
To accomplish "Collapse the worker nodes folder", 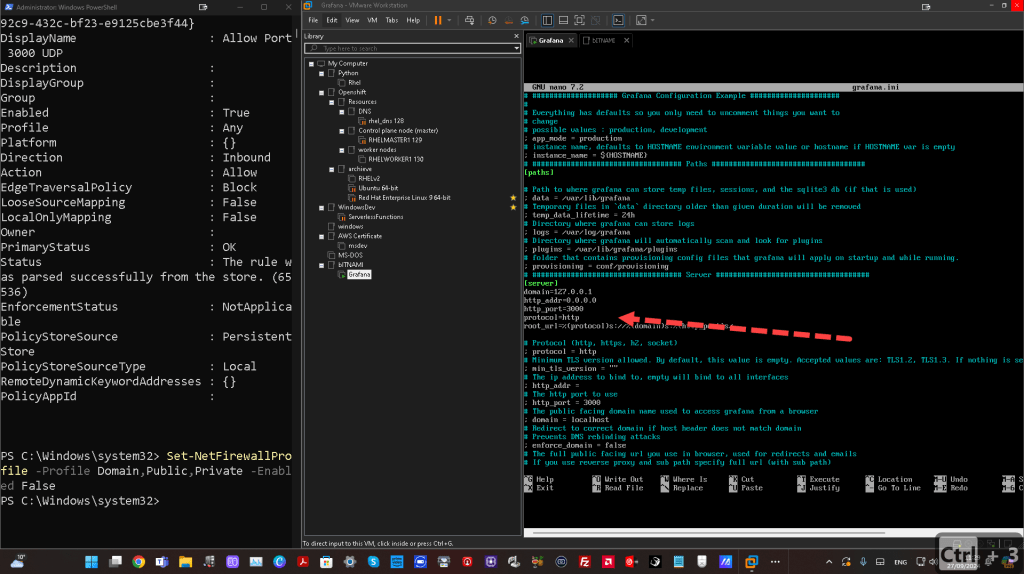I will point(342,150).
